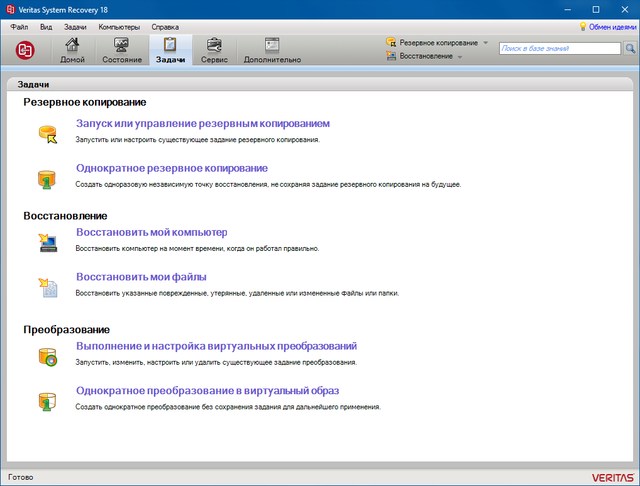Open the Сервис tools view
The image size is (640, 486).
(x=213, y=50)
